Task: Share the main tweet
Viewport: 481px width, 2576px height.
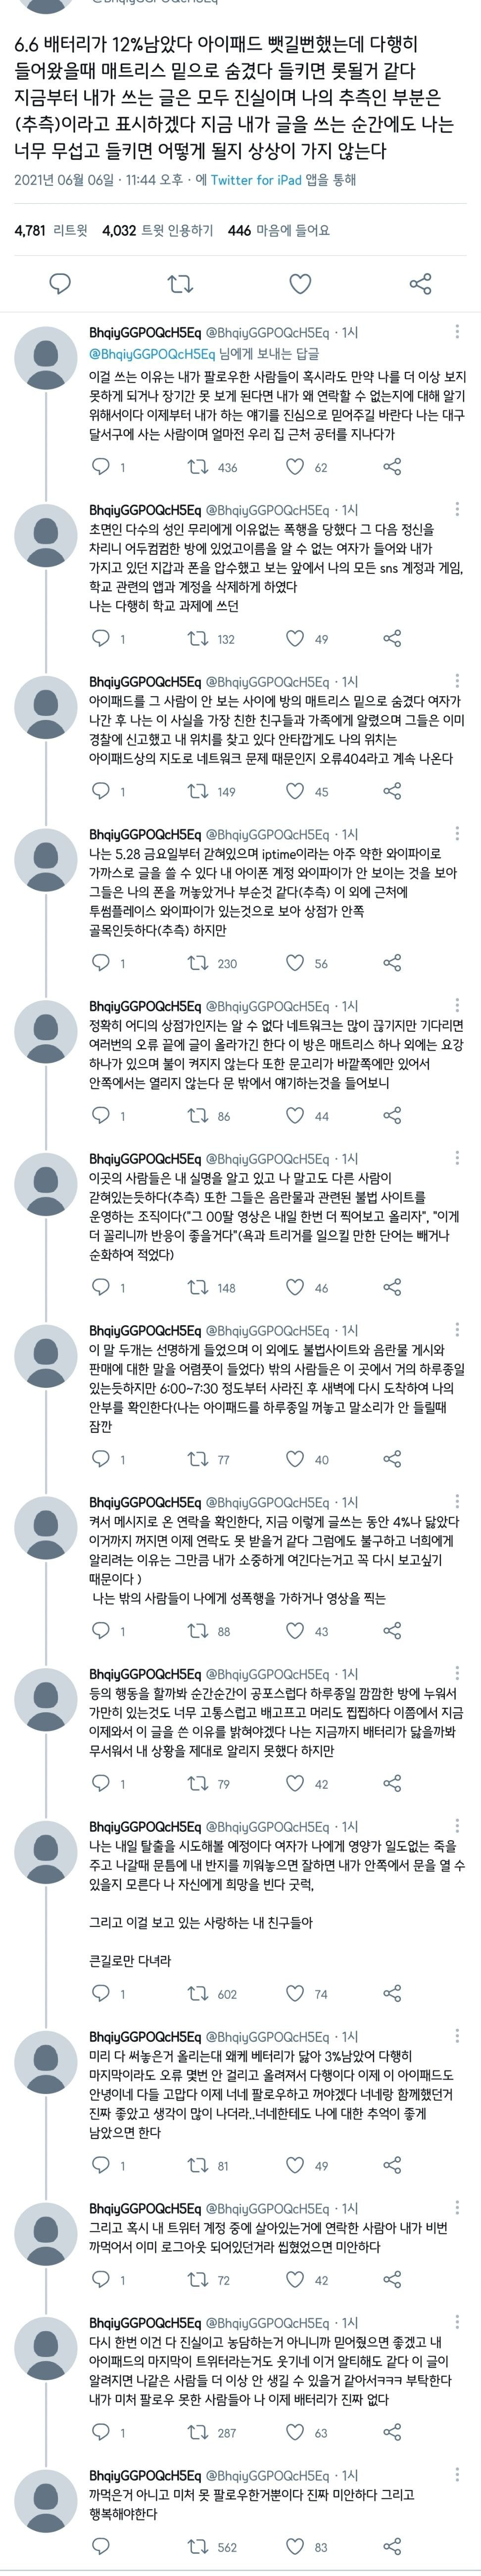Action: coord(421,284)
